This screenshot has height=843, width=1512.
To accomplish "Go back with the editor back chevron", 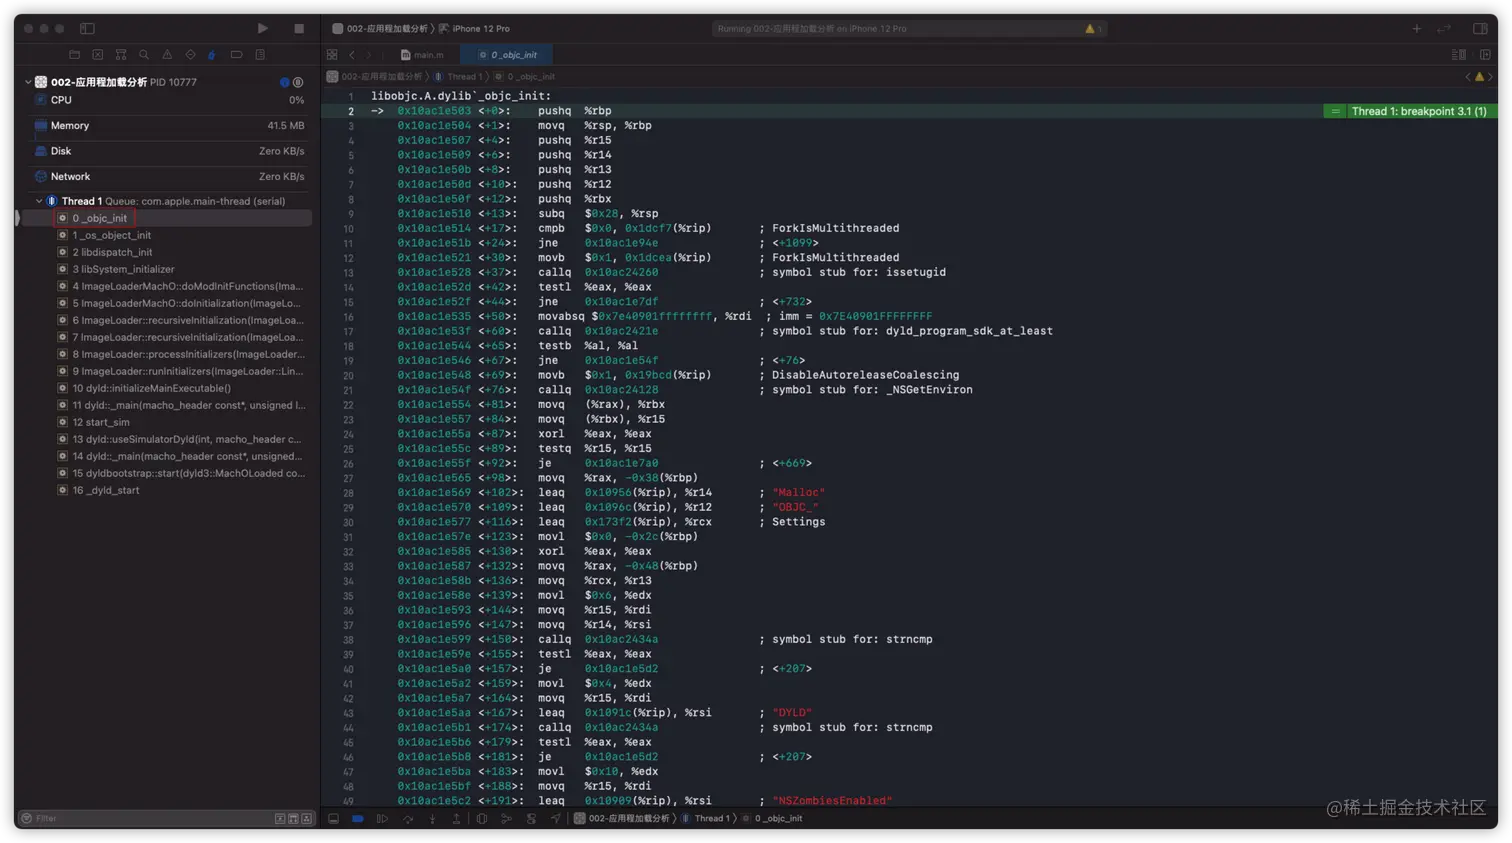I will pos(352,55).
